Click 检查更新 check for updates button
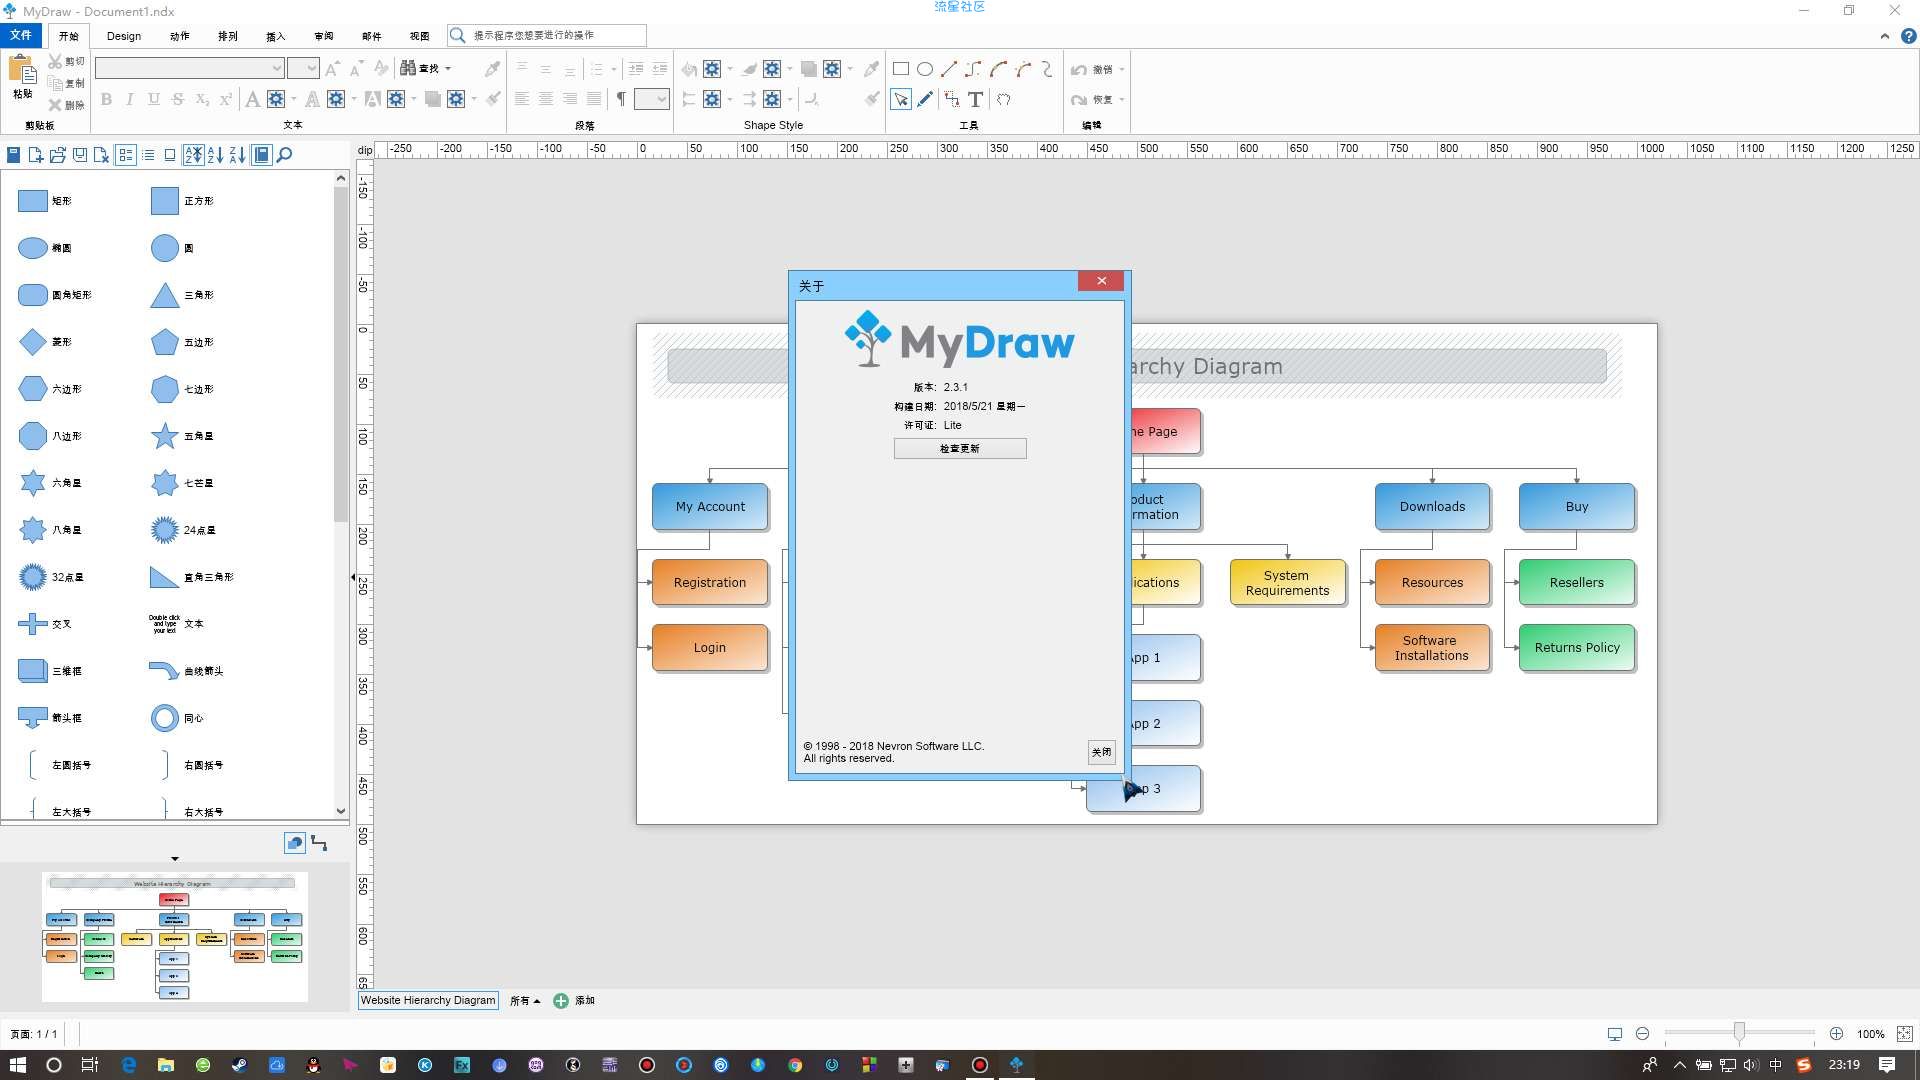Image resolution: width=1920 pixels, height=1080 pixels. [x=960, y=448]
